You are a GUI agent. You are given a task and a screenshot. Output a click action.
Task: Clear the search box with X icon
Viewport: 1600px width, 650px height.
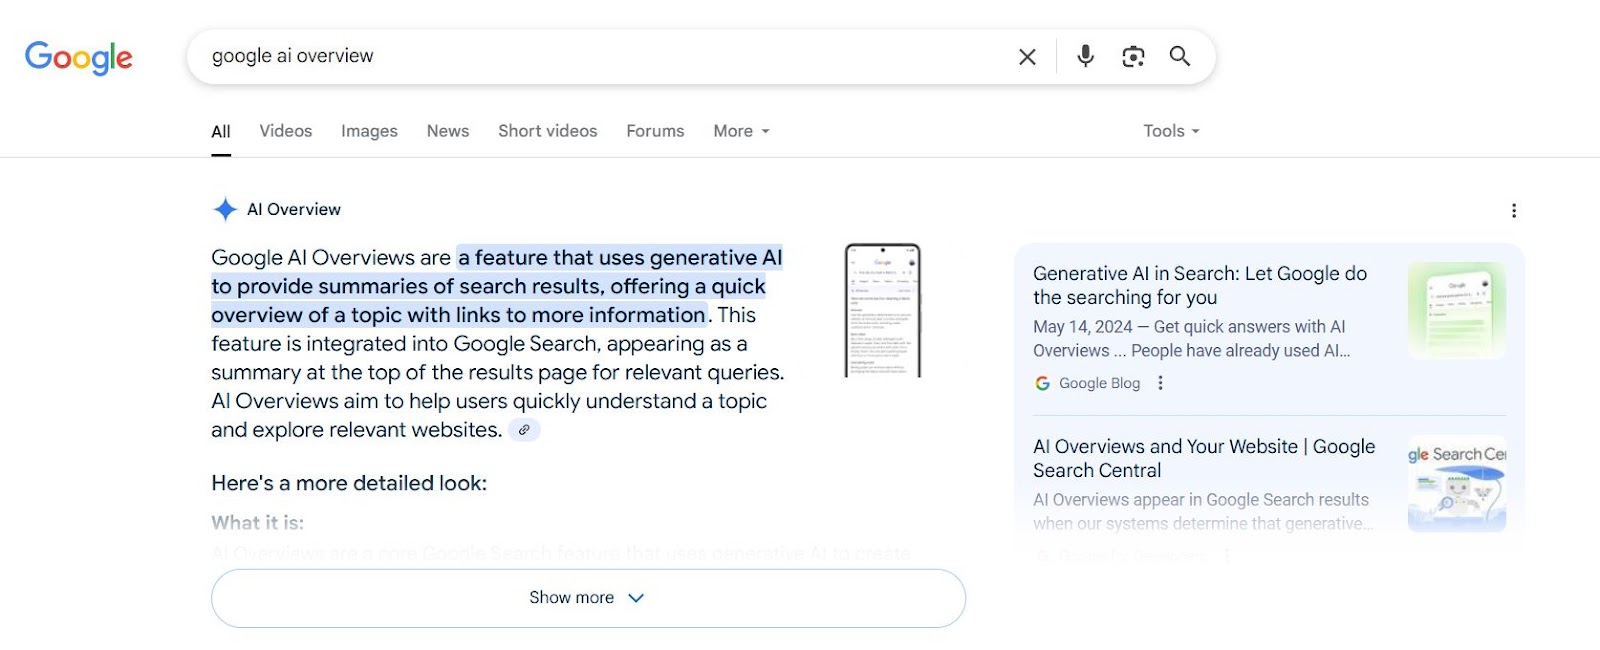coord(1027,57)
